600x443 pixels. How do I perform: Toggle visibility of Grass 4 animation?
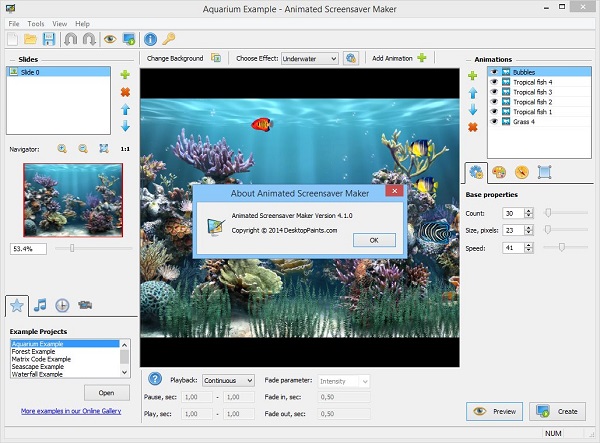(494, 122)
